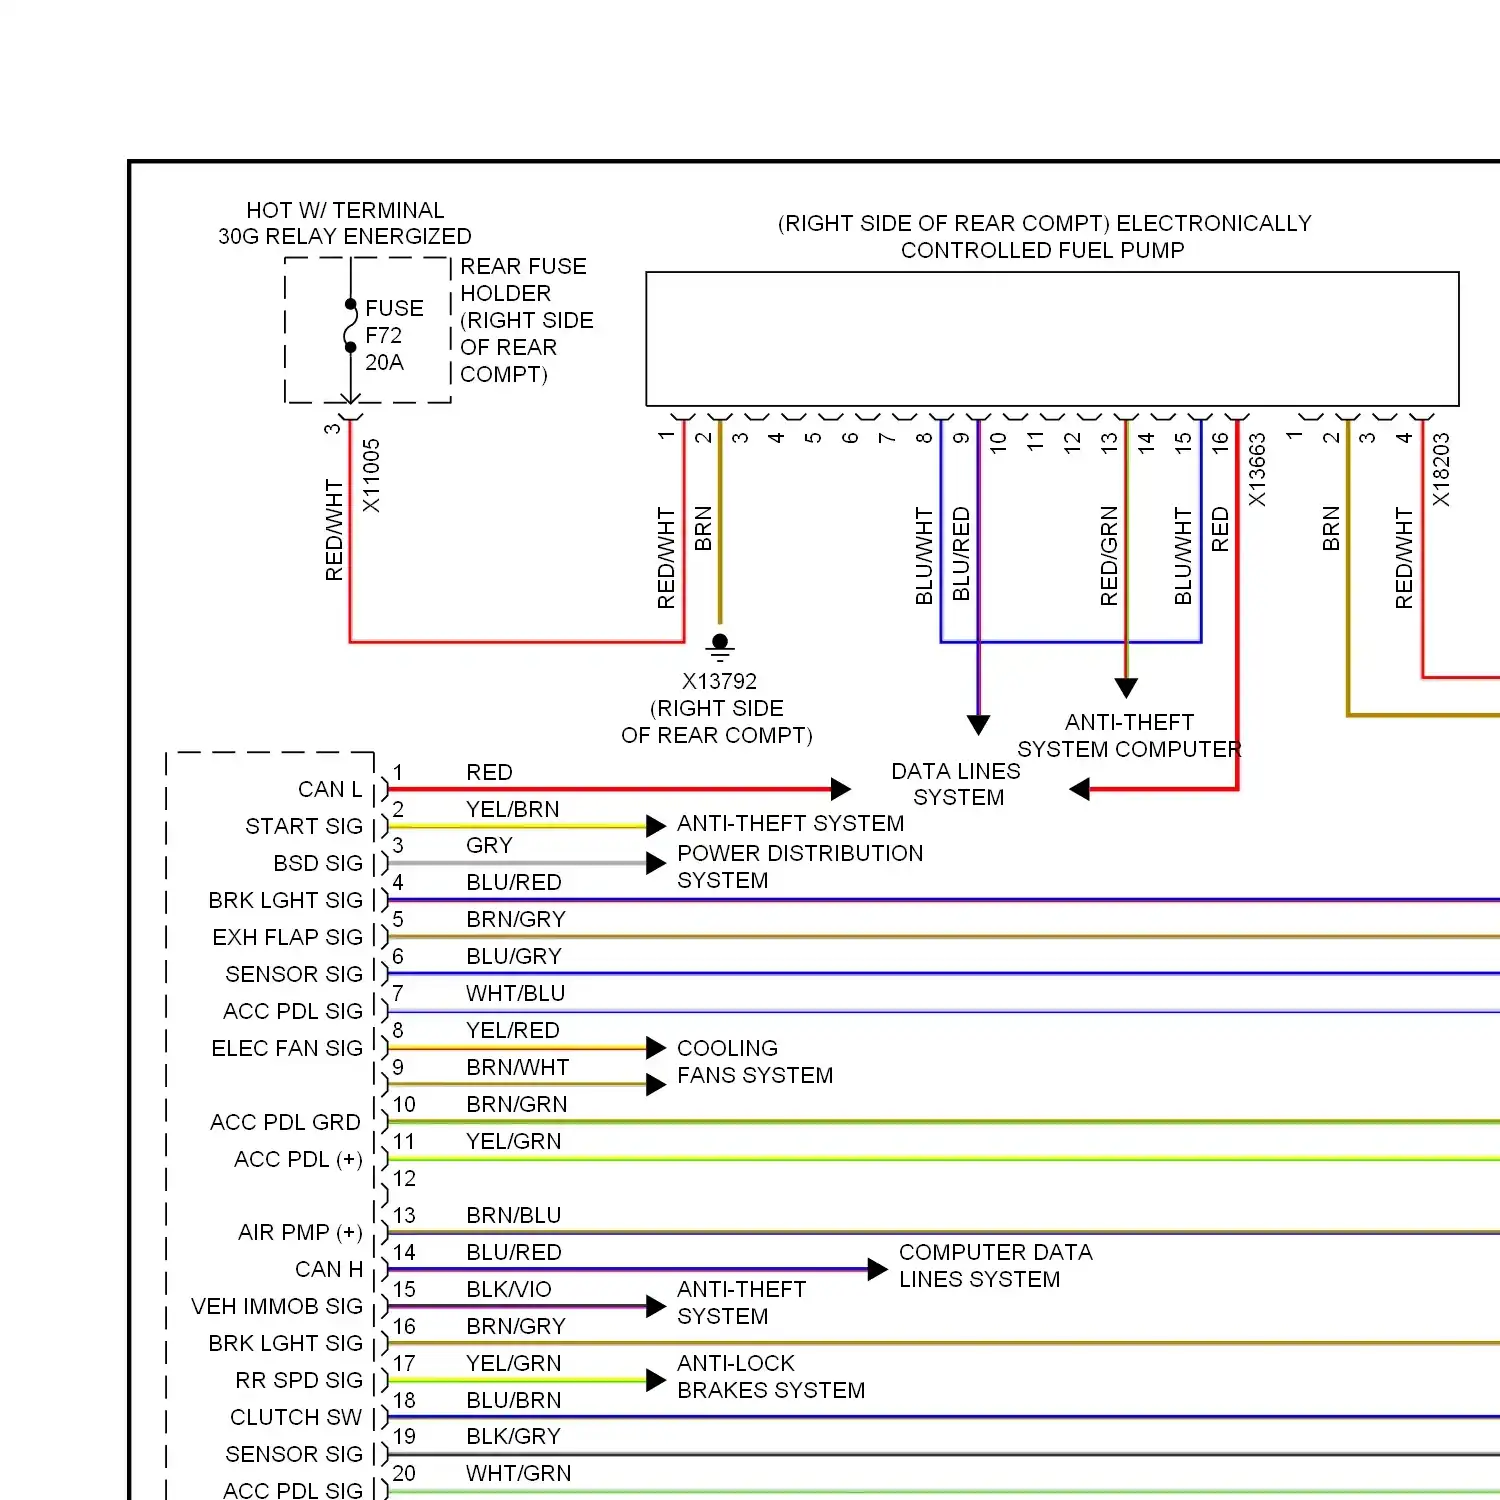Click the fuse symbol beside FUSE F72
1500x1500 pixels.
350,326
